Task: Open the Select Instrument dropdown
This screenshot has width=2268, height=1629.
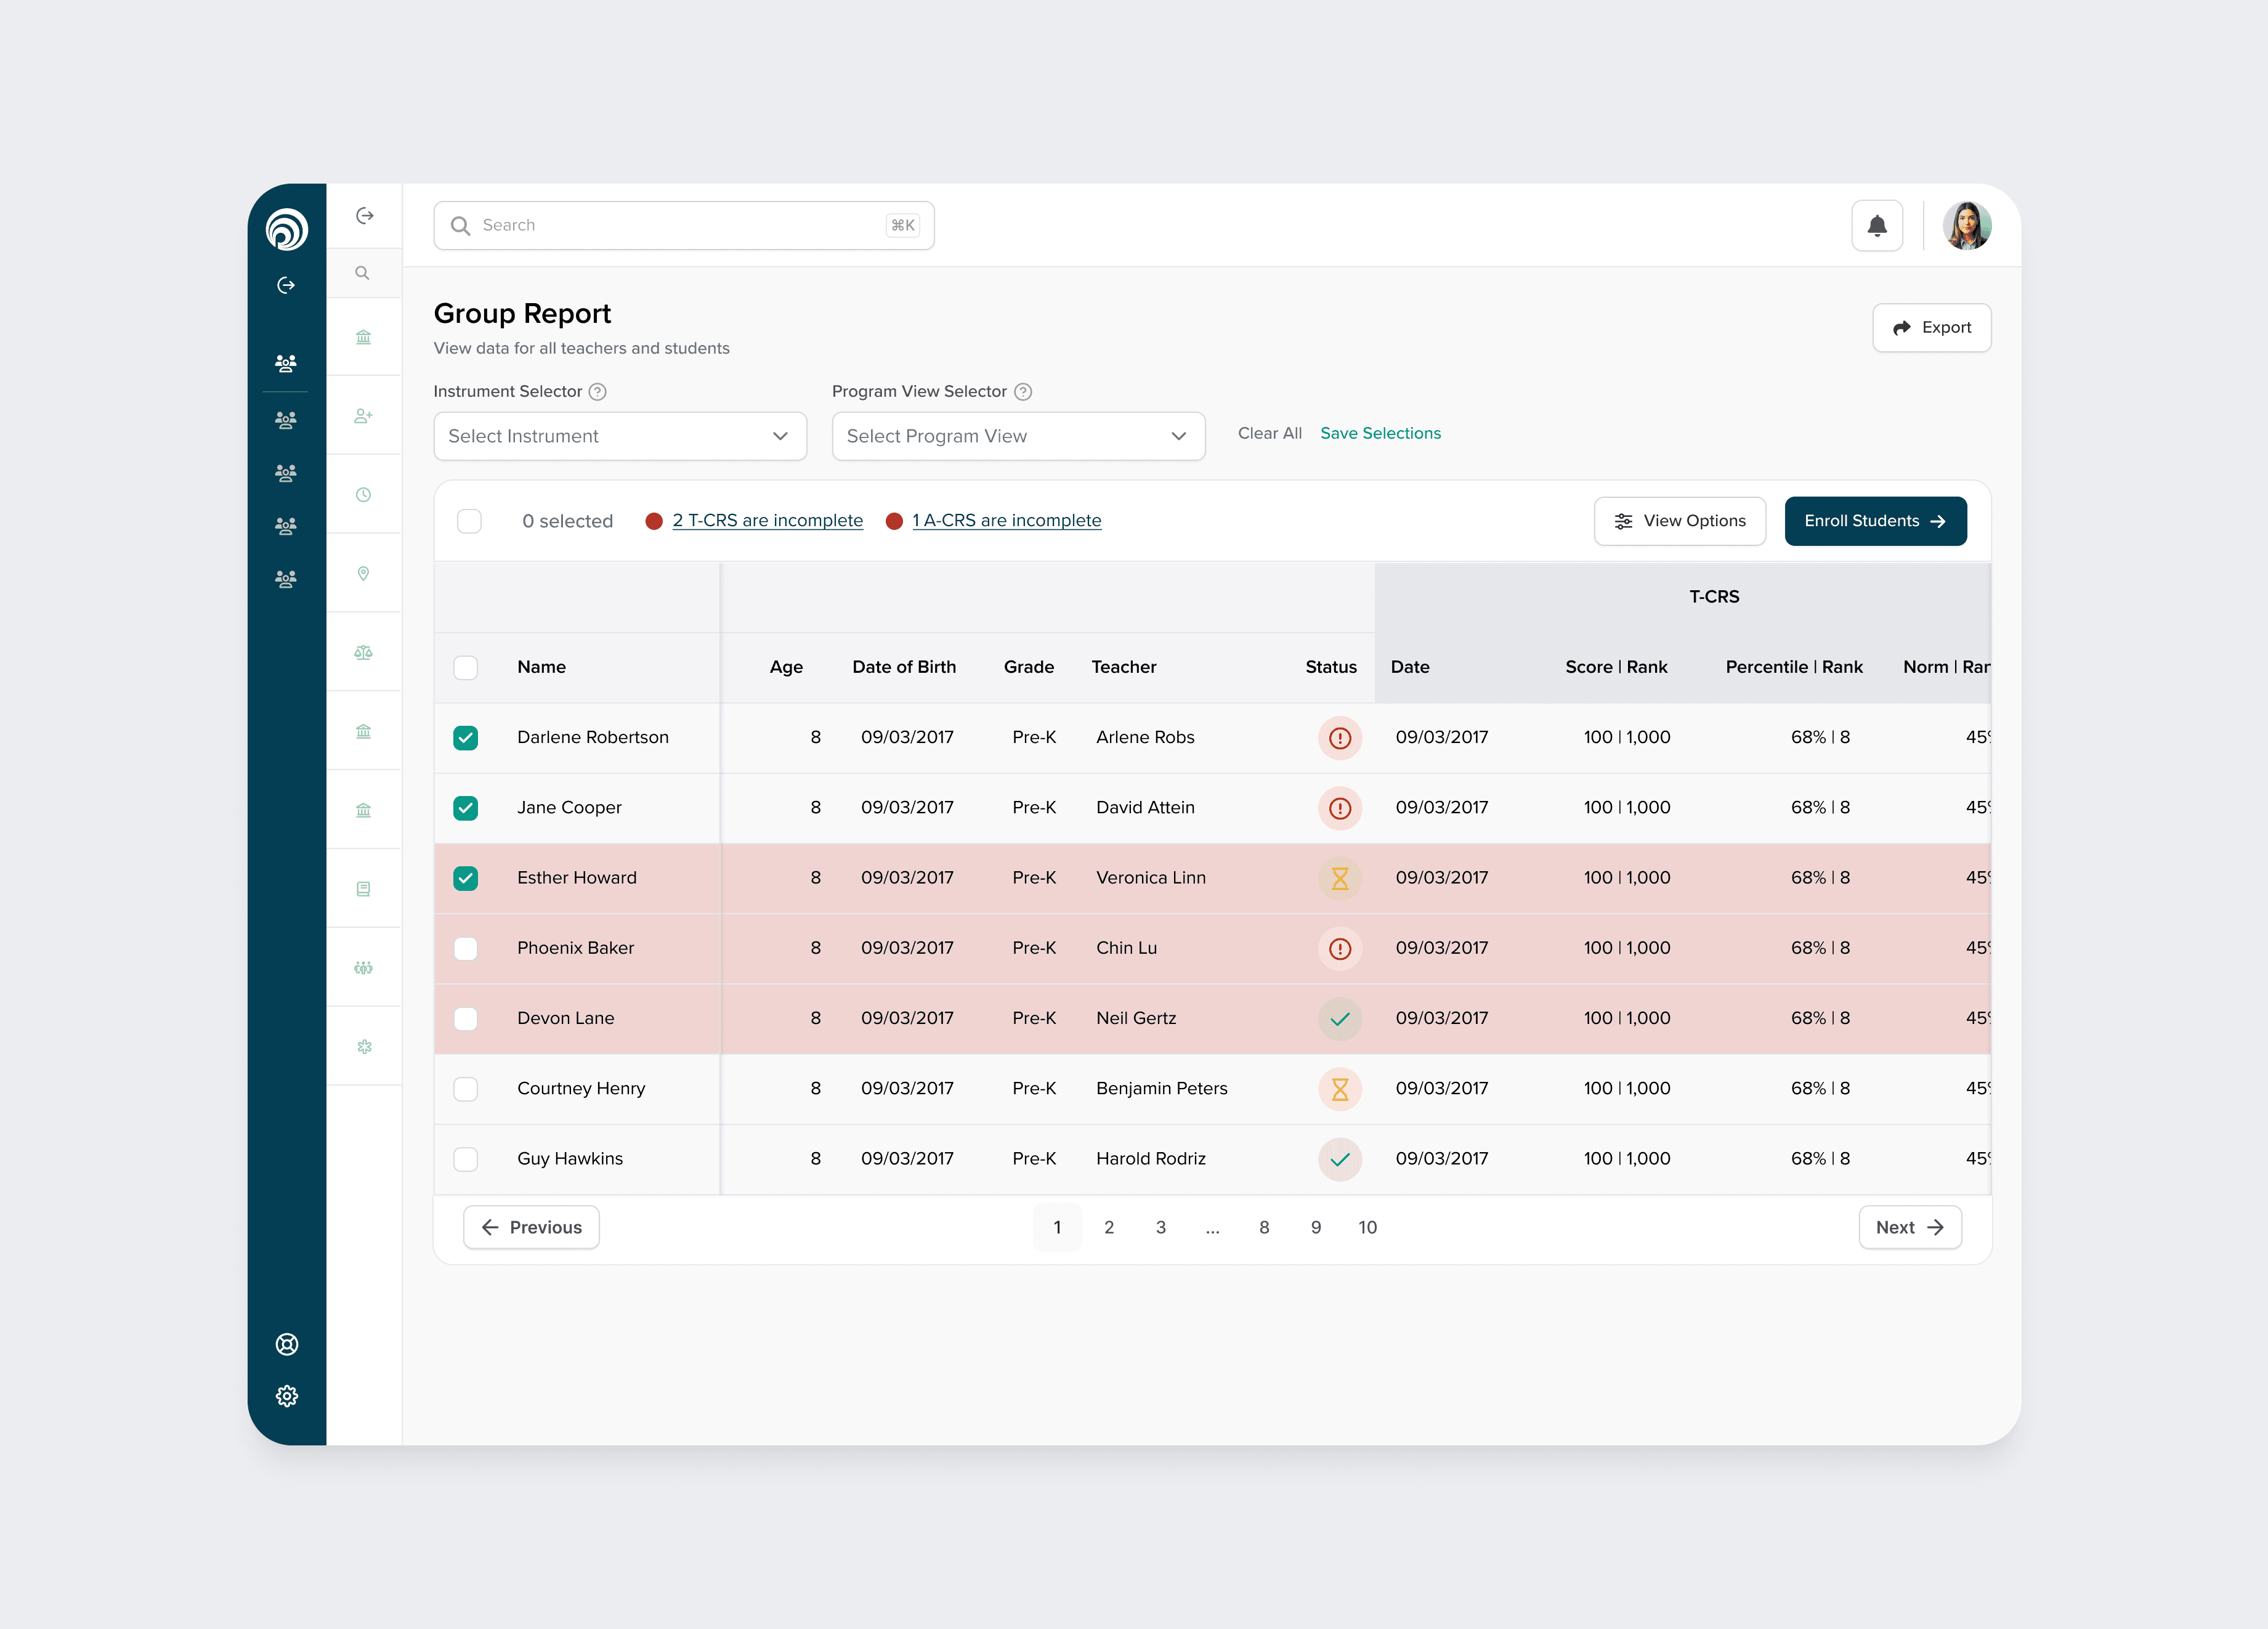Action: coord(619,436)
